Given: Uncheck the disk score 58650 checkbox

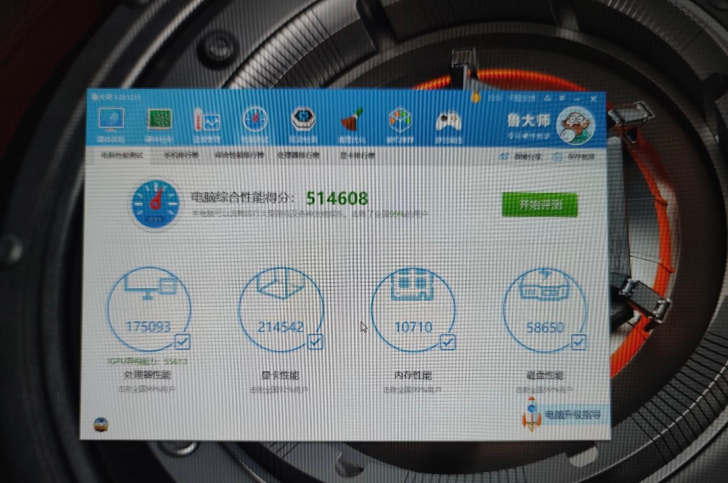Looking at the screenshot, I should coord(578,343).
